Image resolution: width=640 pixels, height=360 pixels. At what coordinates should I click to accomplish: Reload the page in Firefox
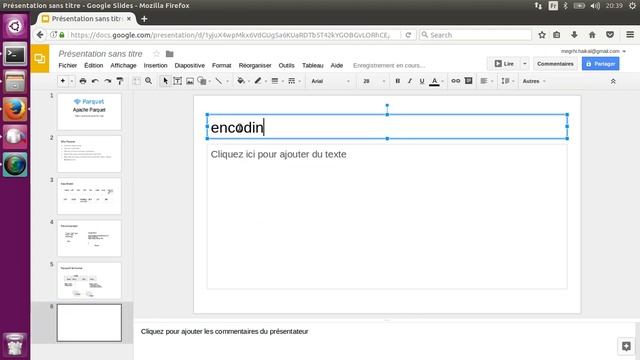coord(408,35)
